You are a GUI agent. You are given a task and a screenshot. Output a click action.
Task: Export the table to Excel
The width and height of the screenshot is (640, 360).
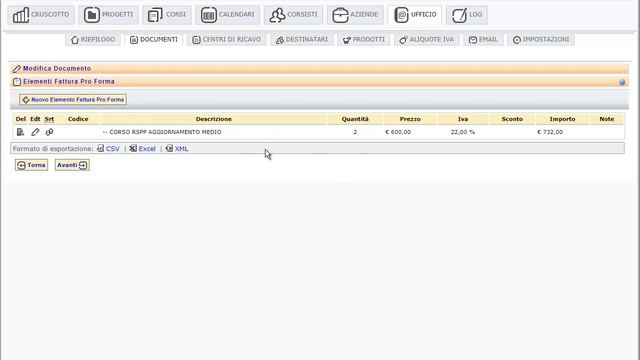coord(142,149)
